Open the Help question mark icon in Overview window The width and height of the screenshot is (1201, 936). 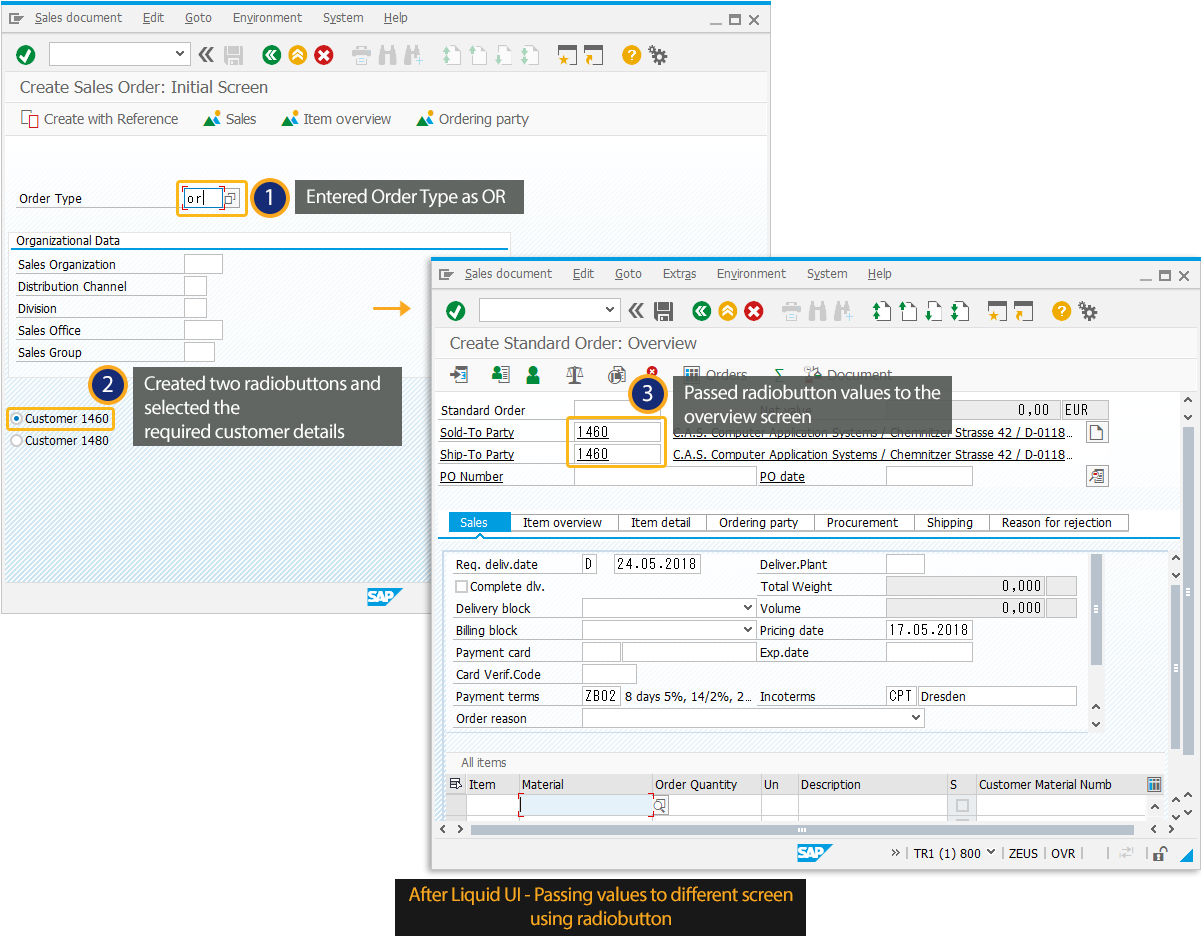[1061, 311]
